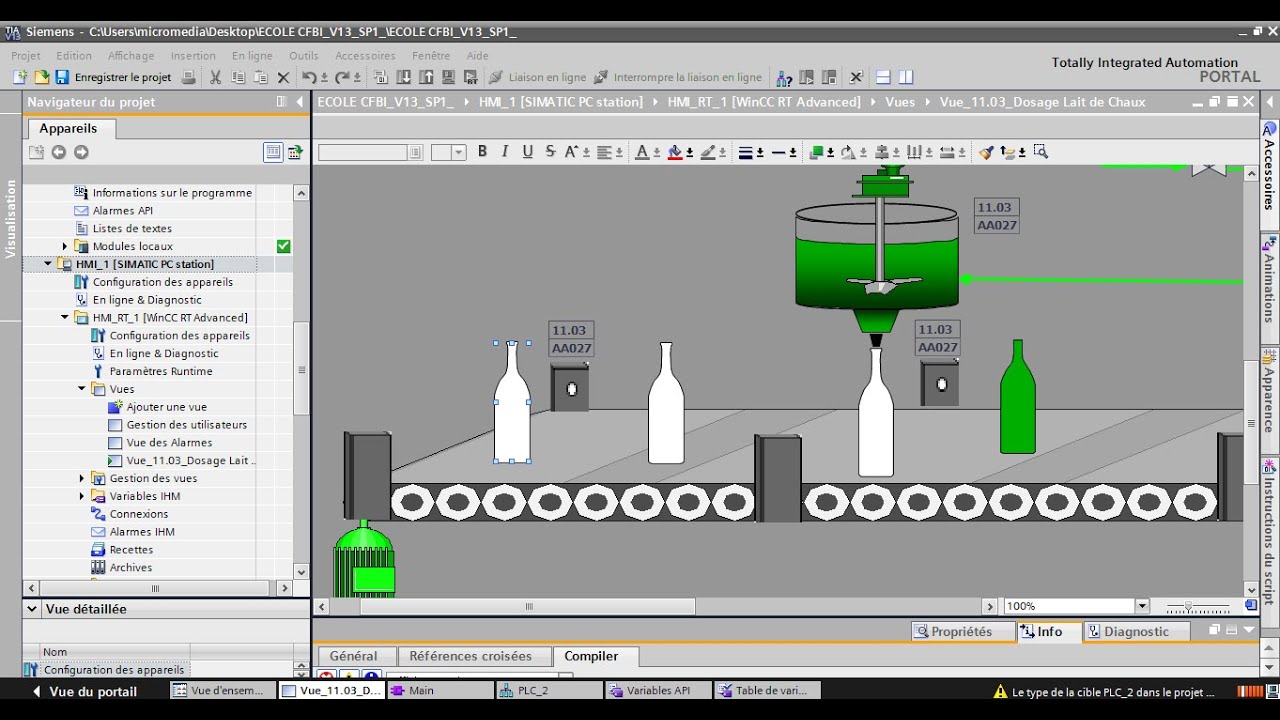
Task: Open the Edition menu
Action: [x=74, y=56]
